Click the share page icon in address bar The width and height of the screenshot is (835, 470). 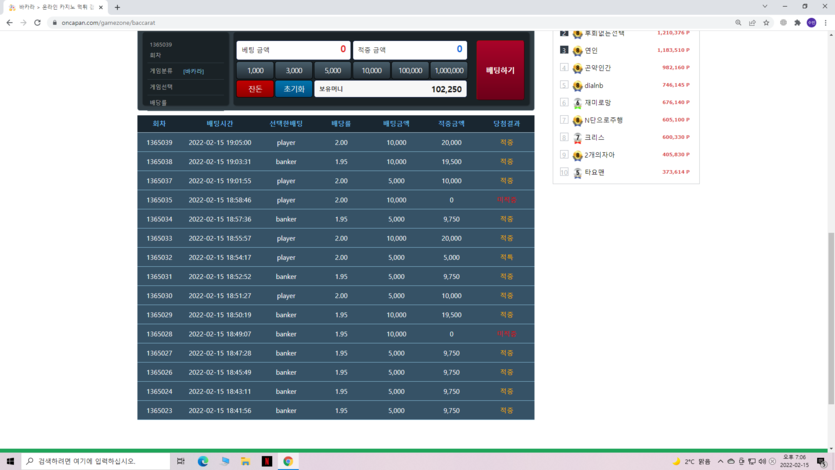pyautogui.click(x=752, y=23)
